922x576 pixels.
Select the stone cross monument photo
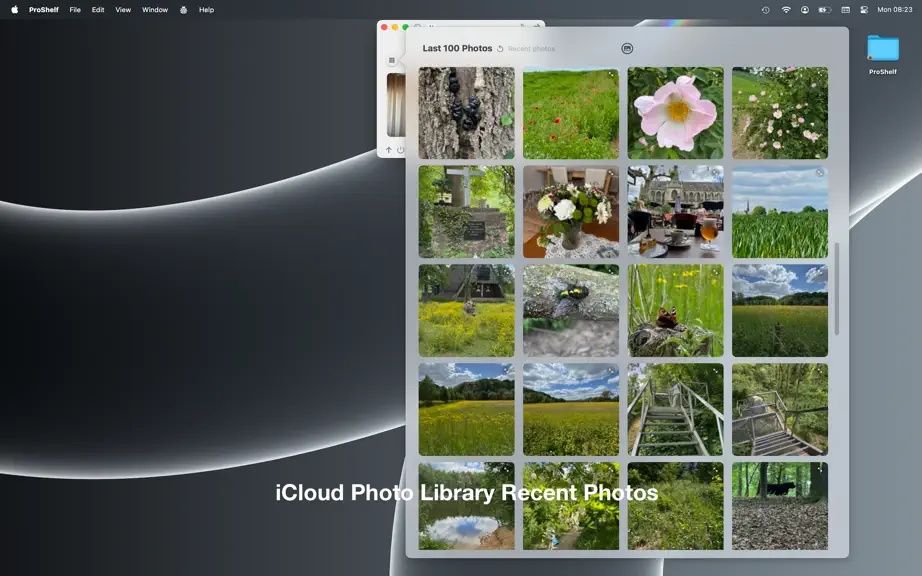[x=466, y=212]
